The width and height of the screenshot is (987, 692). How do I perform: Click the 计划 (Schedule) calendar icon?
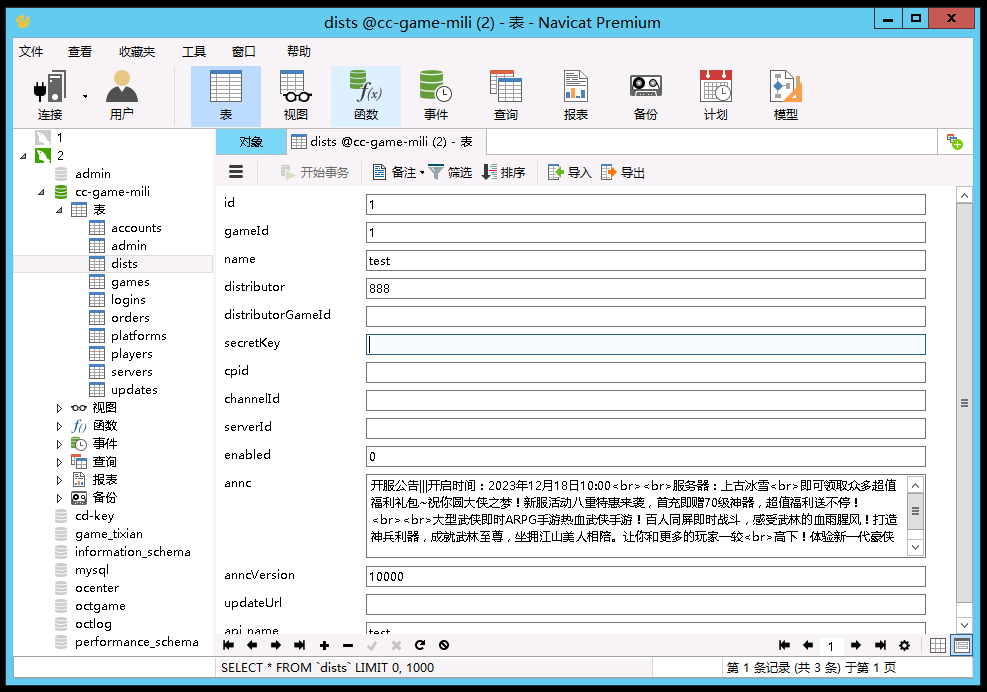715,96
